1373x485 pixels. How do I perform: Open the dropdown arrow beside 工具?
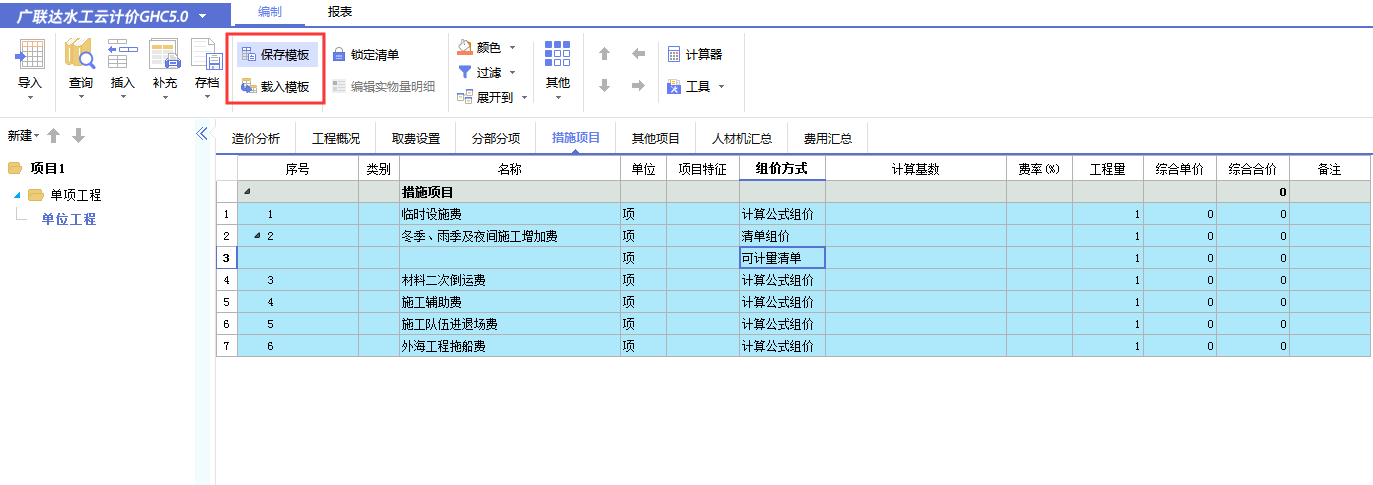pos(721,87)
